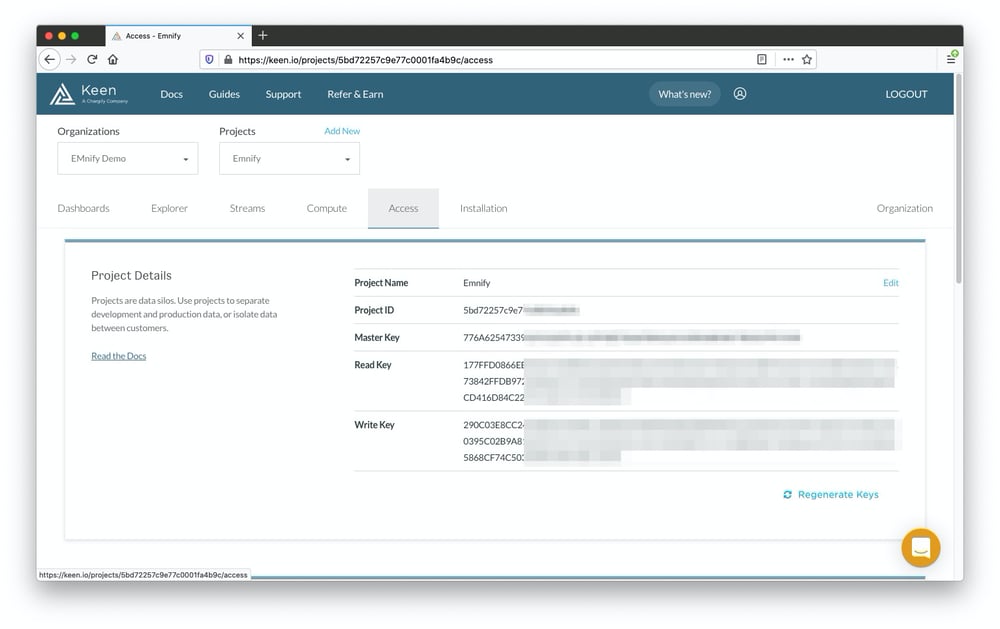Open the Read the Docs link
This screenshot has width=1000, height=629.
[119, 356]
